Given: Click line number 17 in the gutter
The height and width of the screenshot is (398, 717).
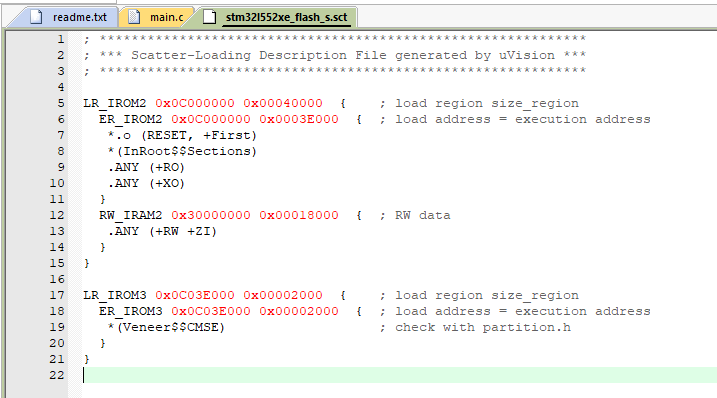Looking at the screenshot, I should tap(57, 296).
